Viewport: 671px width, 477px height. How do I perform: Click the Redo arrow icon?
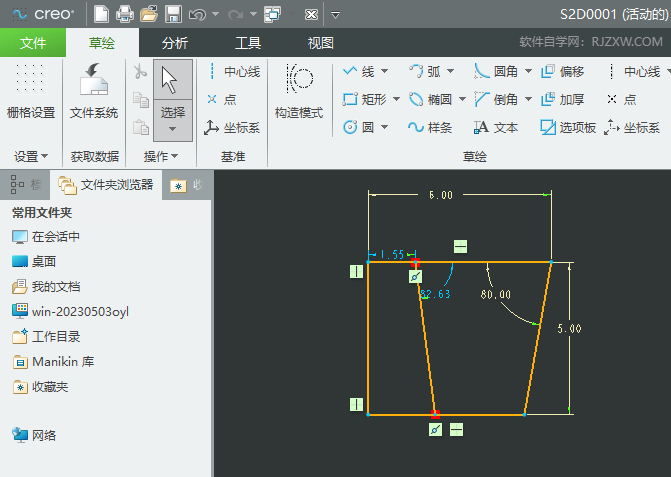click(235, 15)
